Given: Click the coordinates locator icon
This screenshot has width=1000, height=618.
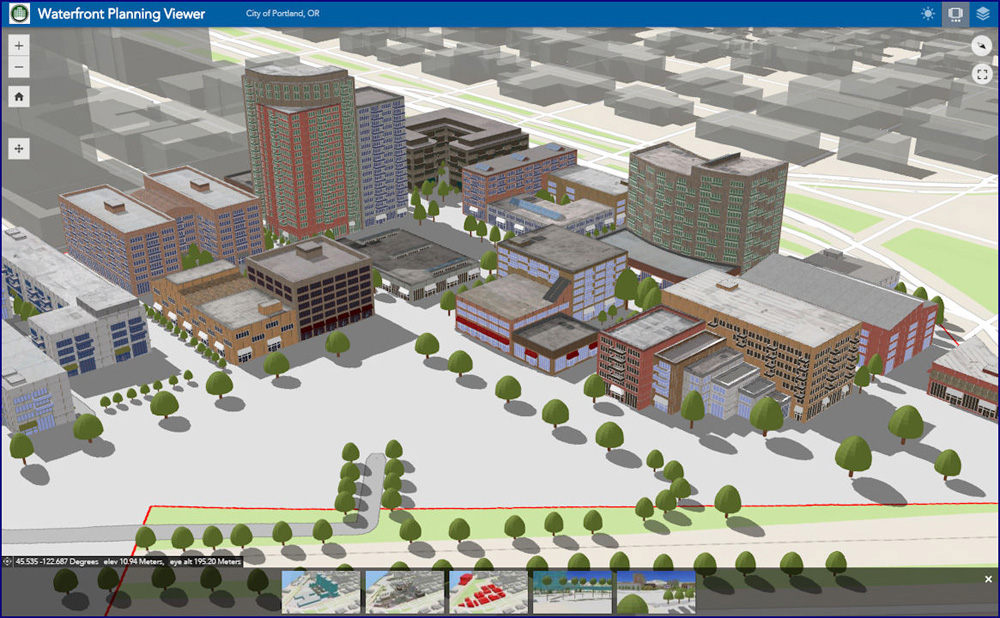Looking at the screenshot, I should coord(8,562).
